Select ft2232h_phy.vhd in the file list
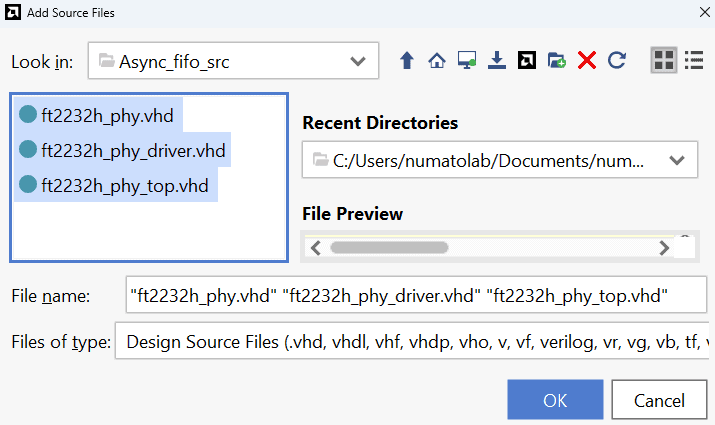The image size is (715, 425). point(107,116)
